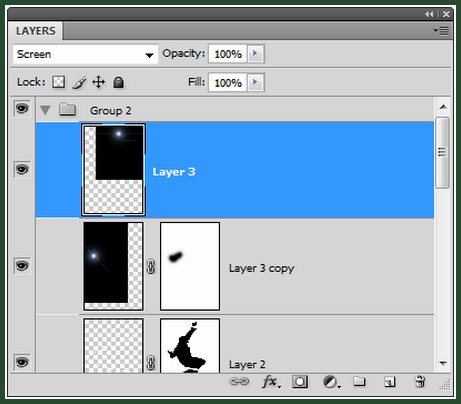461x404 pixels.
Task: Click the Link layers icon
Action: (x=239, y=381)
